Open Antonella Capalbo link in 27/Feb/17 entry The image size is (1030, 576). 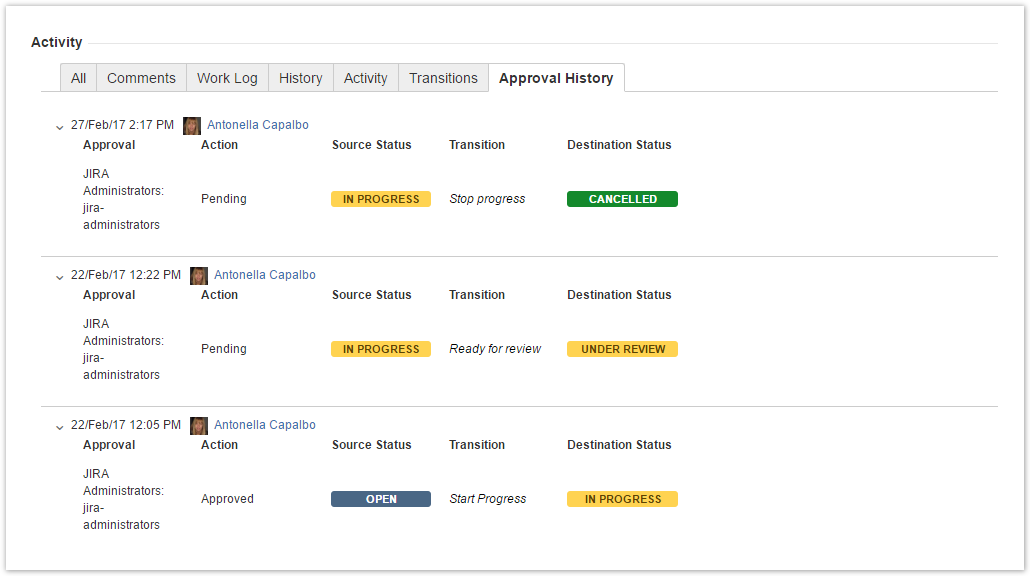point(258,125)
